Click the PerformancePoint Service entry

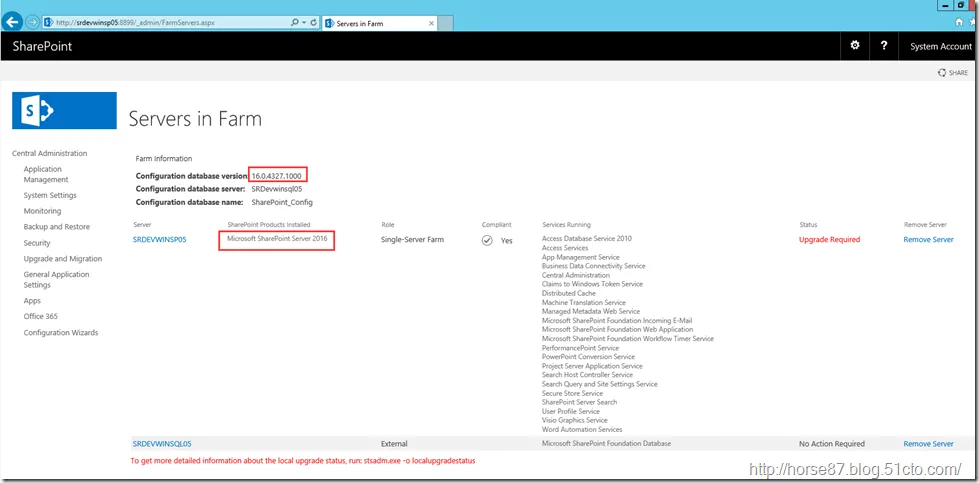[x=580, y=348]
